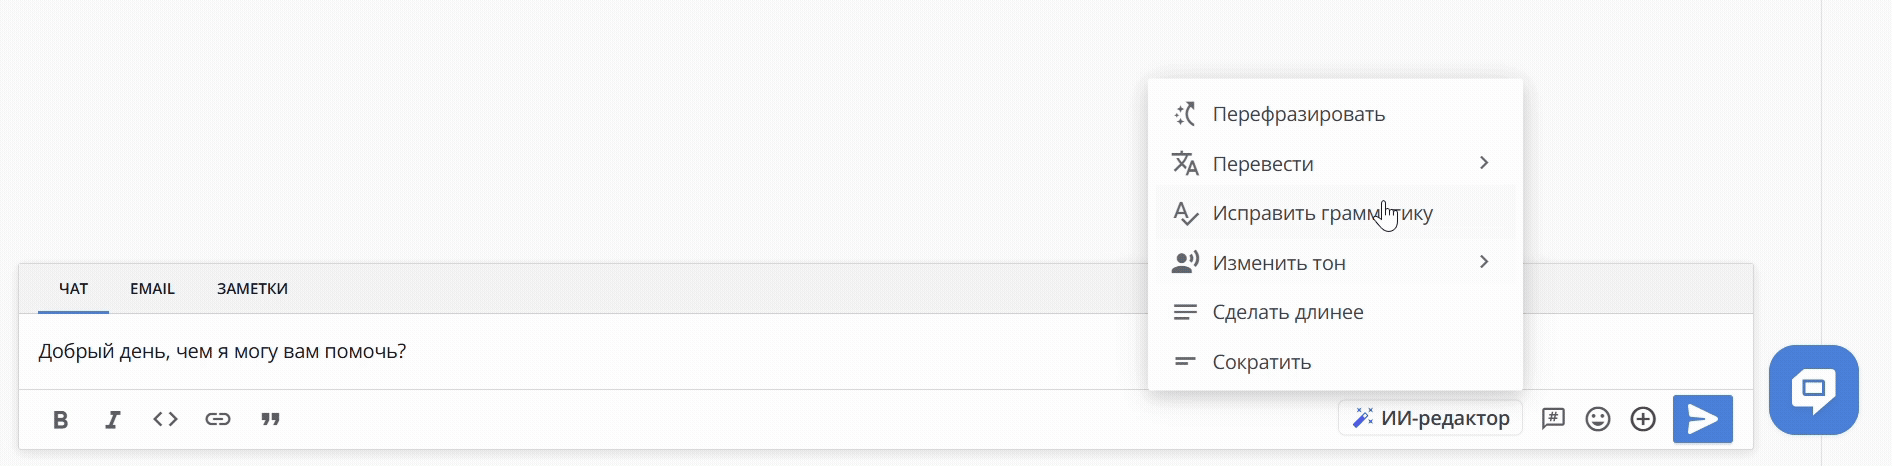Select Сделать длинее option
The height and width of the screenshot is (466, 1892).
(1287, 312)
